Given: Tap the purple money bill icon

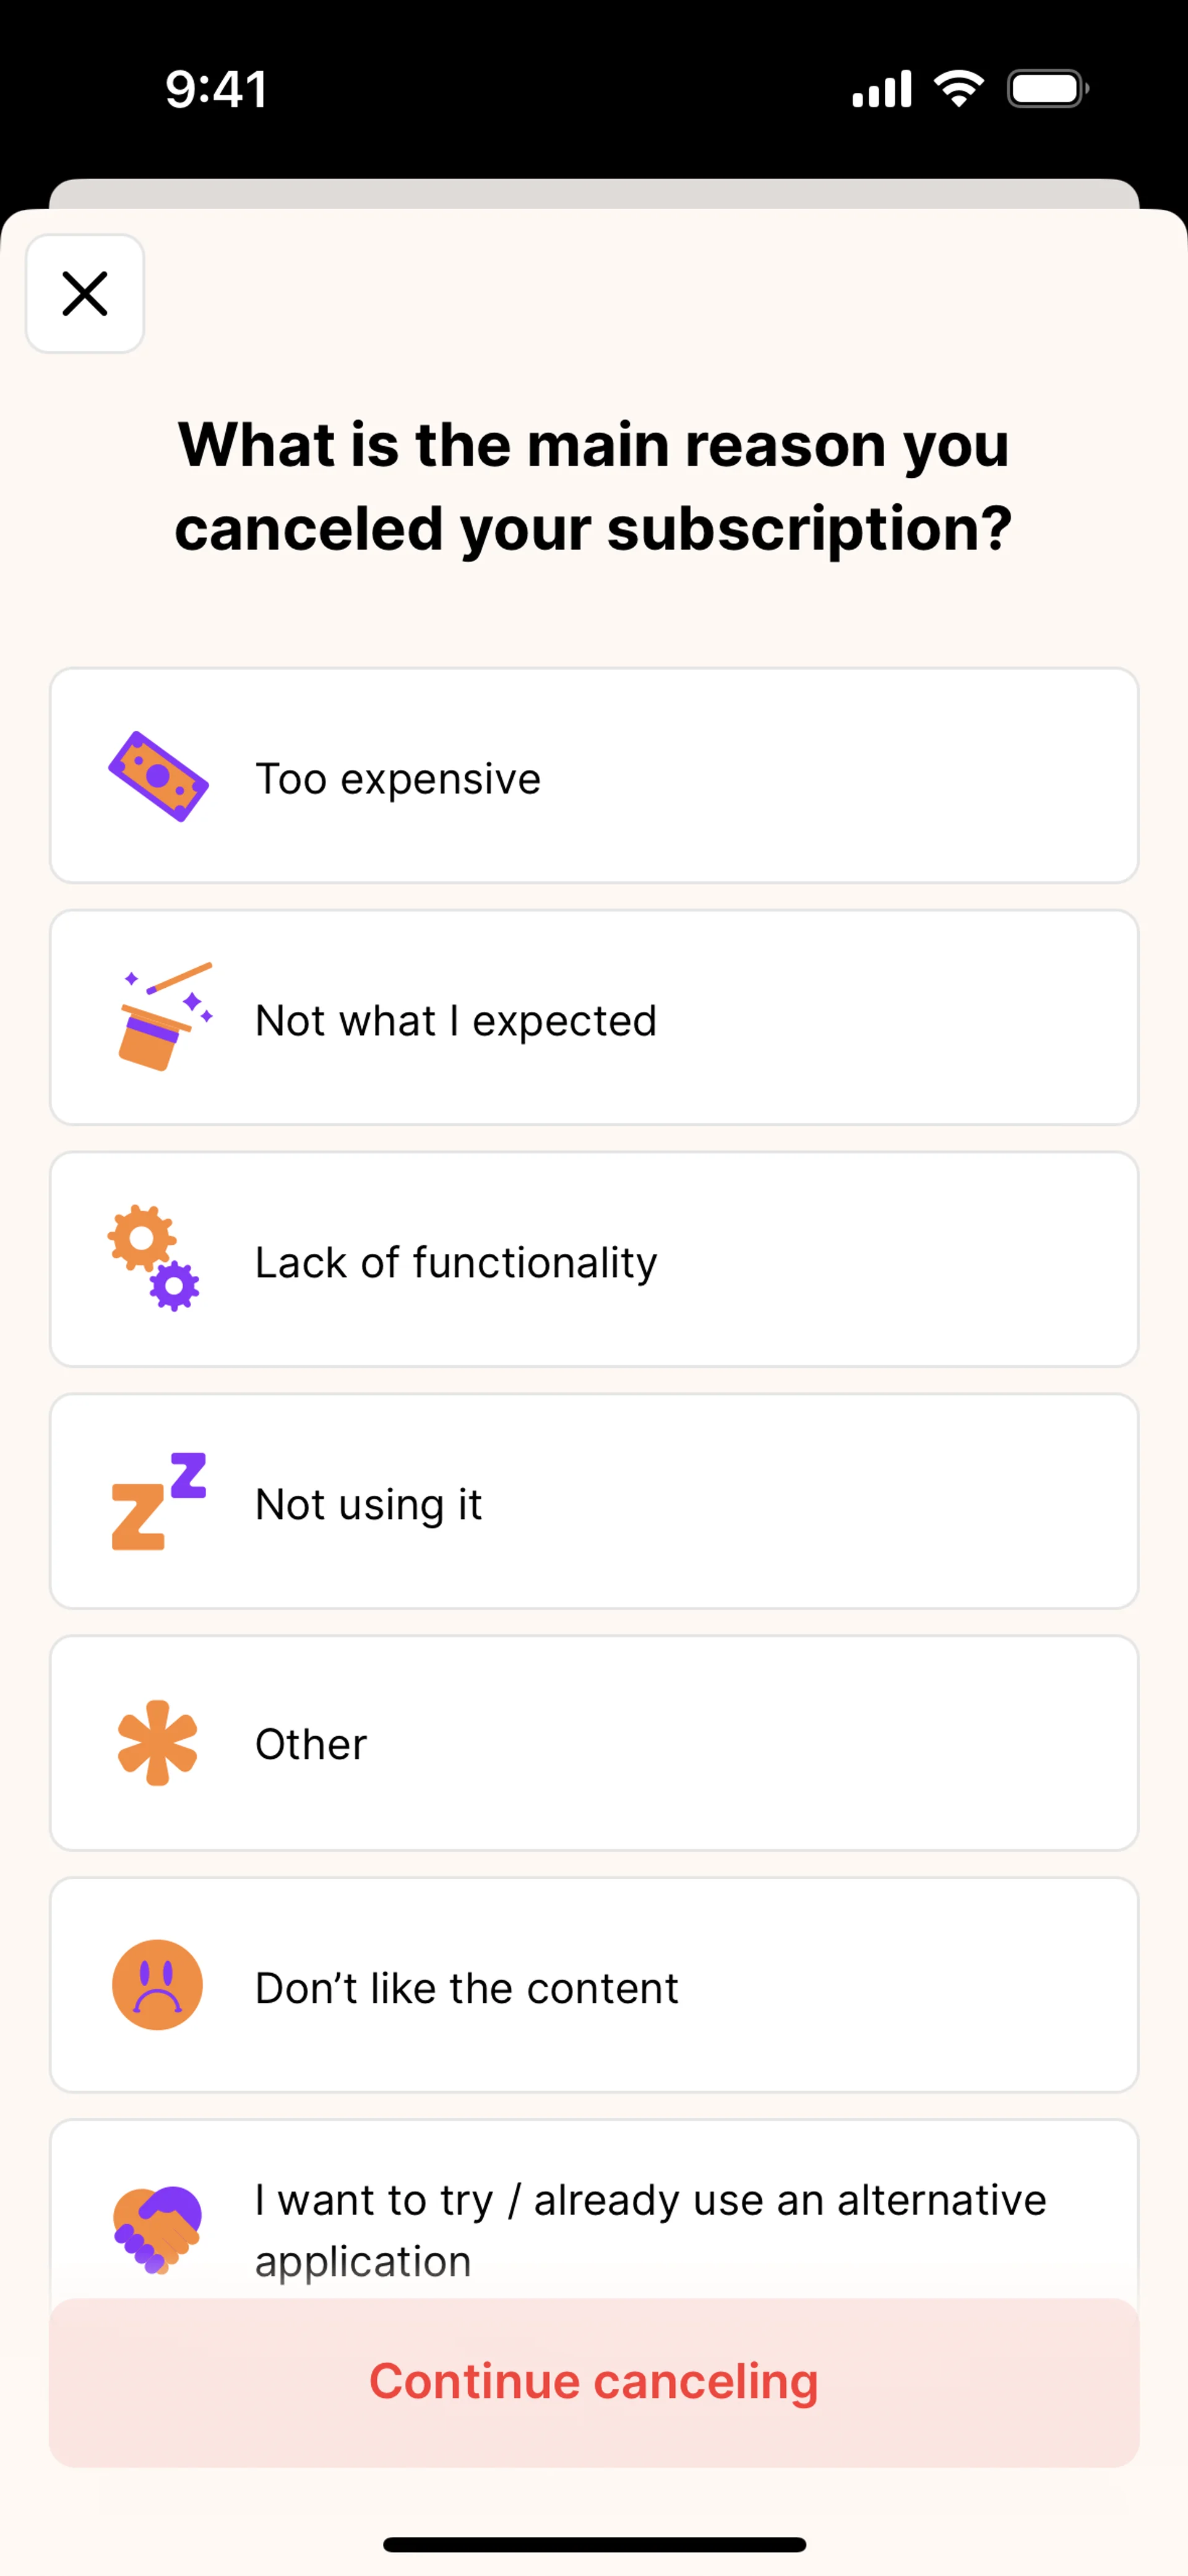Looking at the screenshot, I should [x=158, y=777].
